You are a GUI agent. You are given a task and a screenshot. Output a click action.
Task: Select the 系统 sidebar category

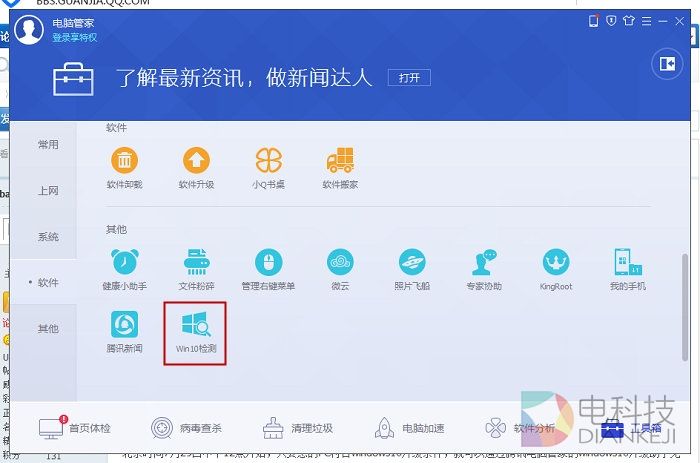tap(43, 237)
